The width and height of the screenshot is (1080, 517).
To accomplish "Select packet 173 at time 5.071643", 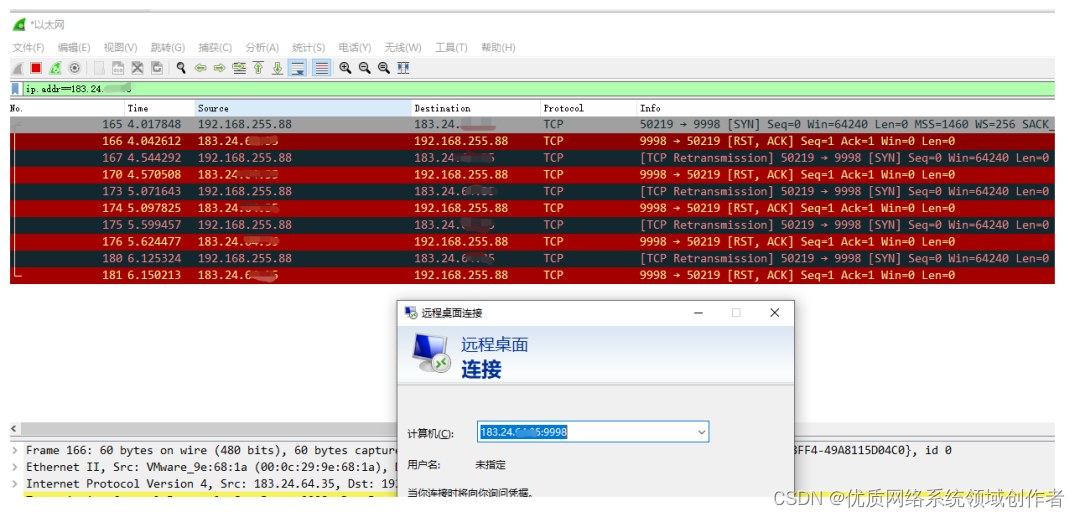I will pyautogui.click(x=532, y=191).
